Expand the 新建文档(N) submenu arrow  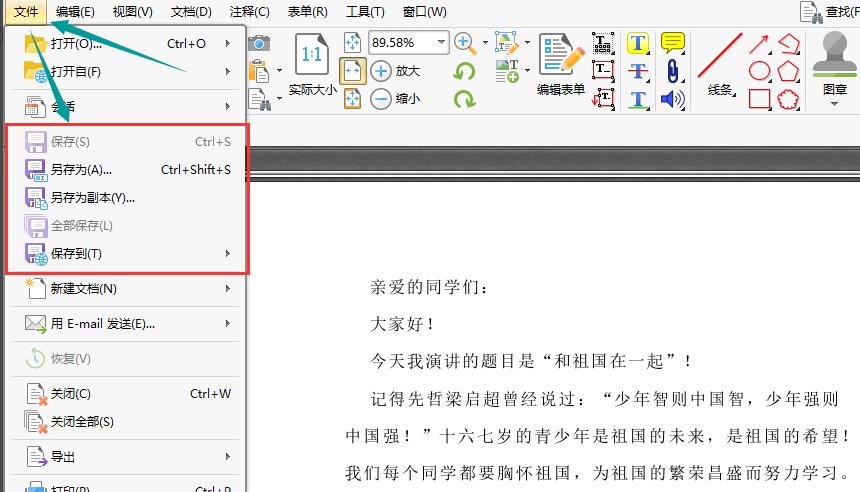point(228,289)
